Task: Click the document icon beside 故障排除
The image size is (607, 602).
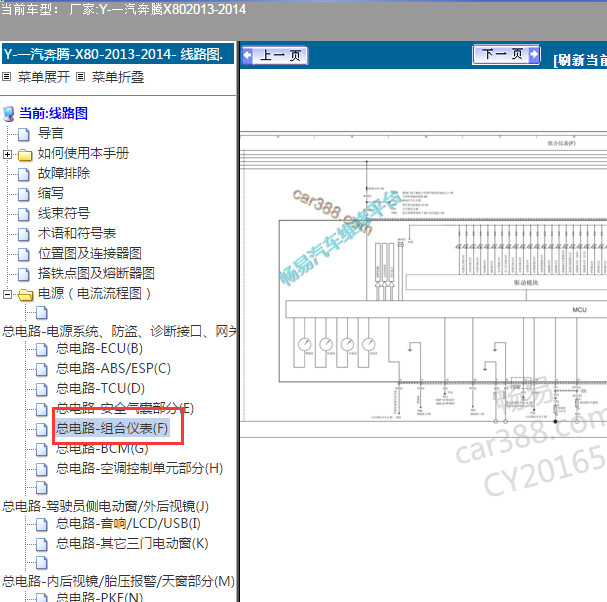Action: 24,175
